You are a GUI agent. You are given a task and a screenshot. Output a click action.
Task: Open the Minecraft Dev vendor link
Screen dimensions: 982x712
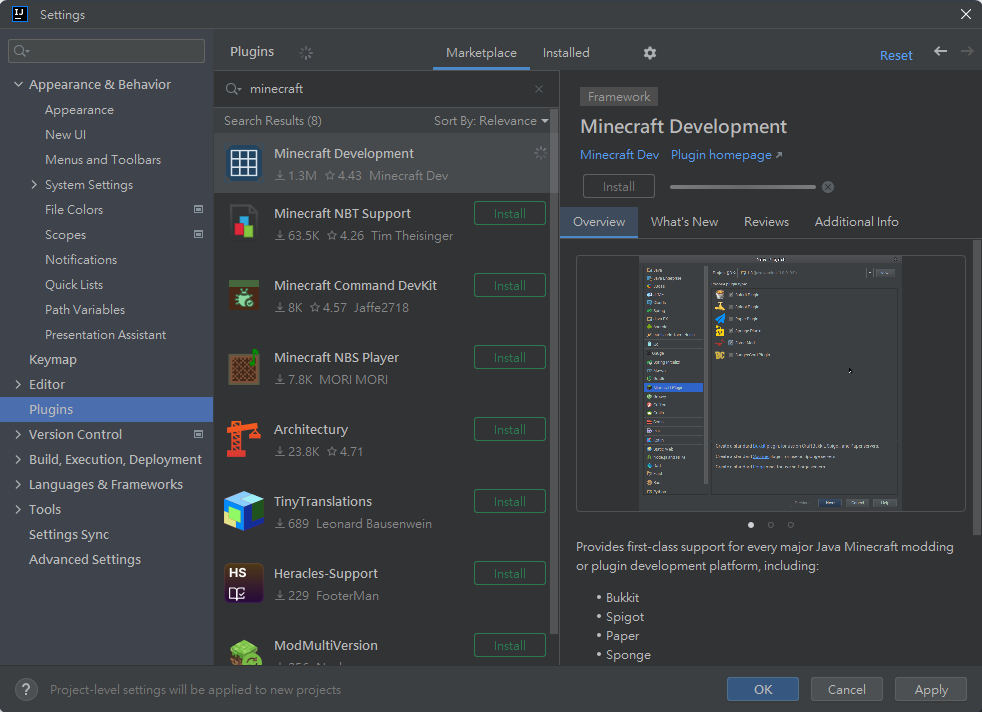coord(619,155)
